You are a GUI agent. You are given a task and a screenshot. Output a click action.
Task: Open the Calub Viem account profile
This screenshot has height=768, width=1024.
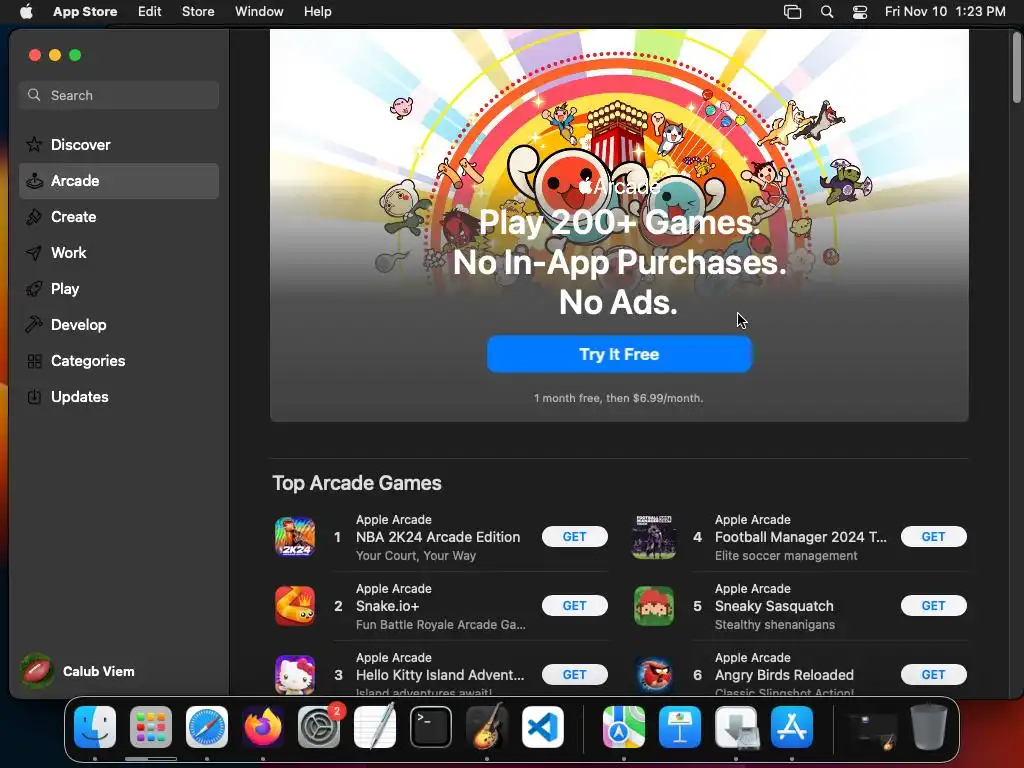78,671
